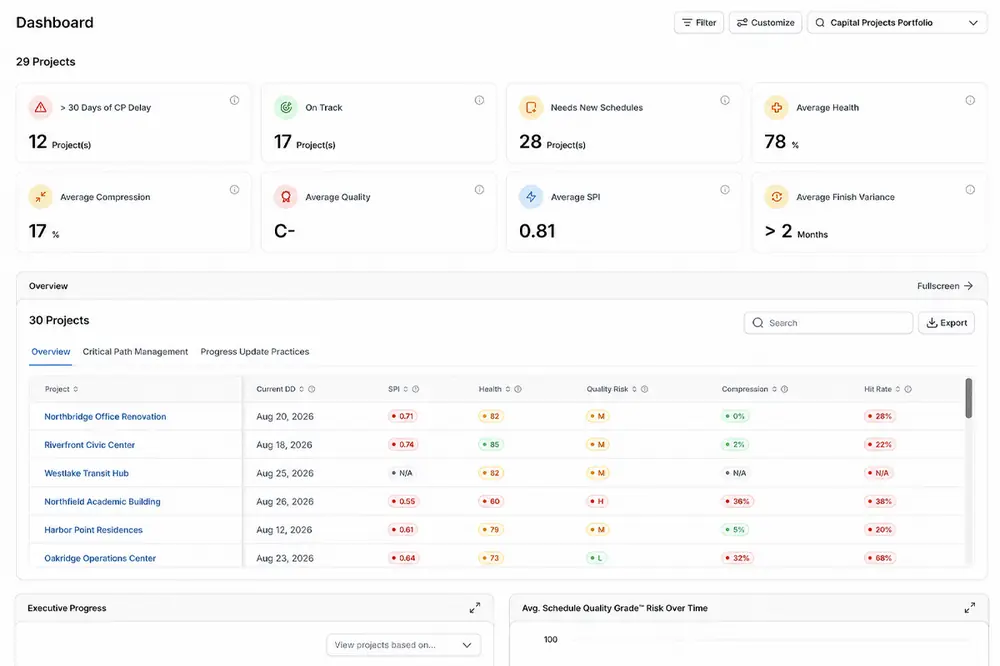
Task: Click the 0.74 SPI badge
Action: pyautogui.click(x=403, y=445)
